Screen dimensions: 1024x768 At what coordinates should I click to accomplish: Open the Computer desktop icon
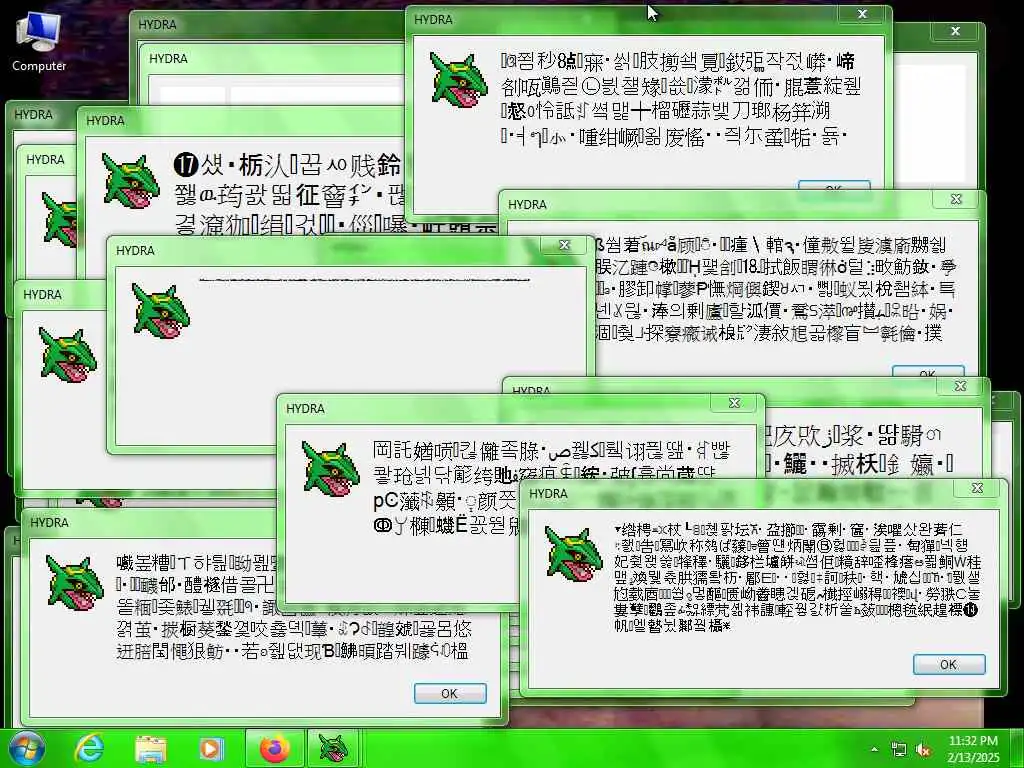[x=39, y=40]
